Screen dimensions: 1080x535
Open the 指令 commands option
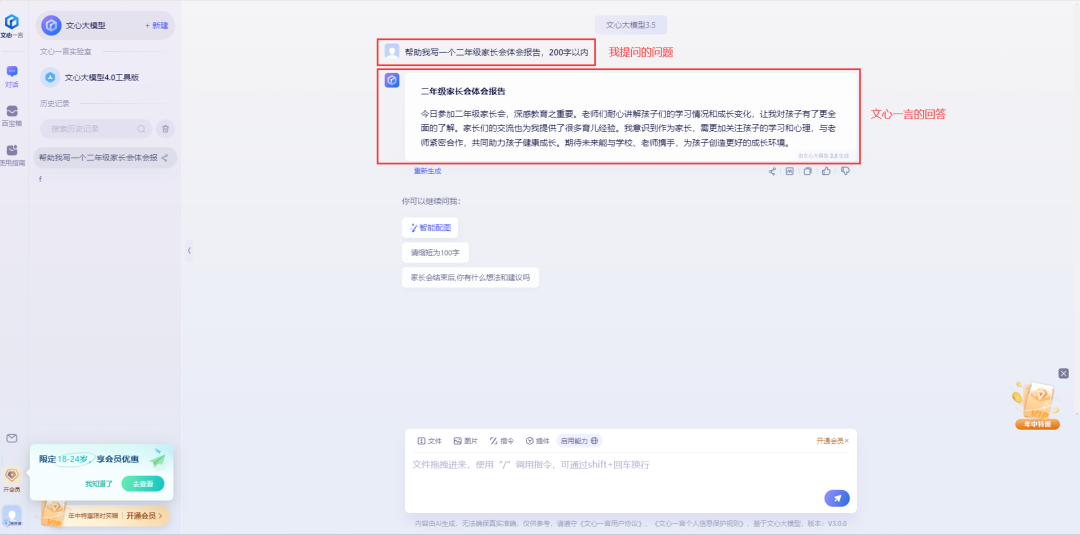tap(501, 441)
